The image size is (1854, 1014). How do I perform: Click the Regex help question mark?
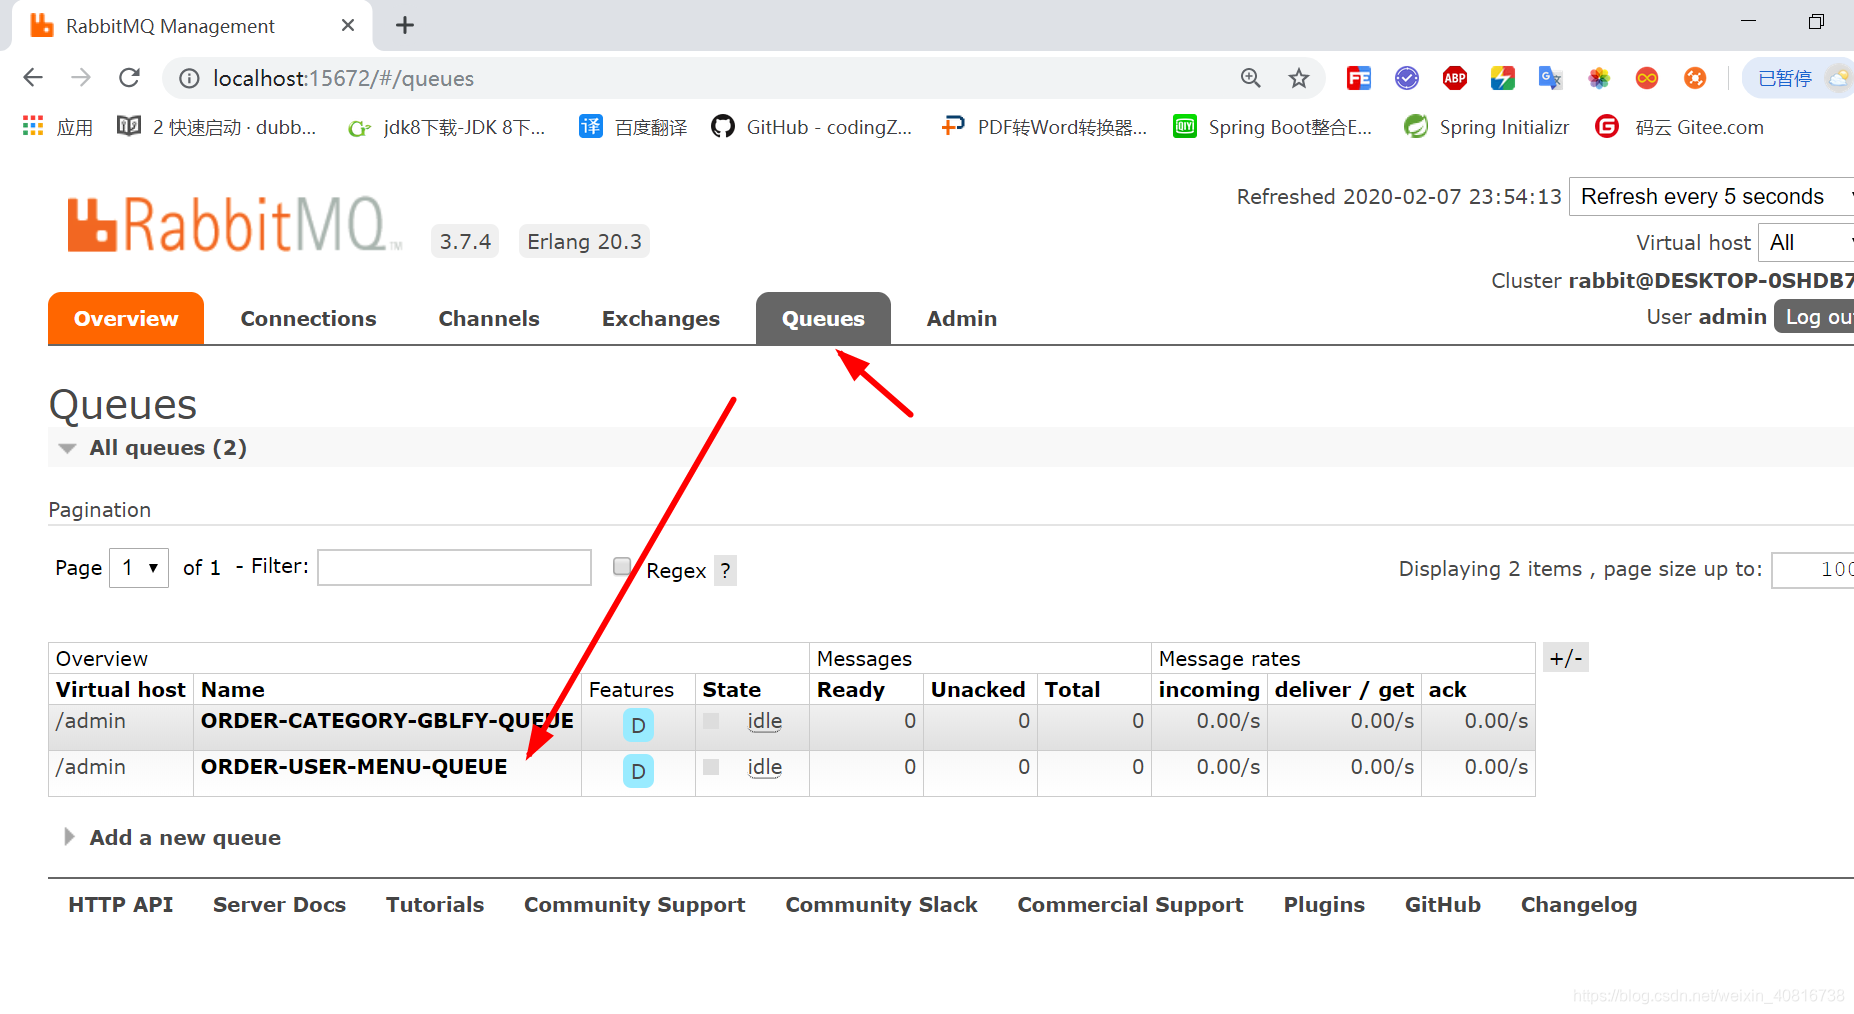[x=726, y=571]
